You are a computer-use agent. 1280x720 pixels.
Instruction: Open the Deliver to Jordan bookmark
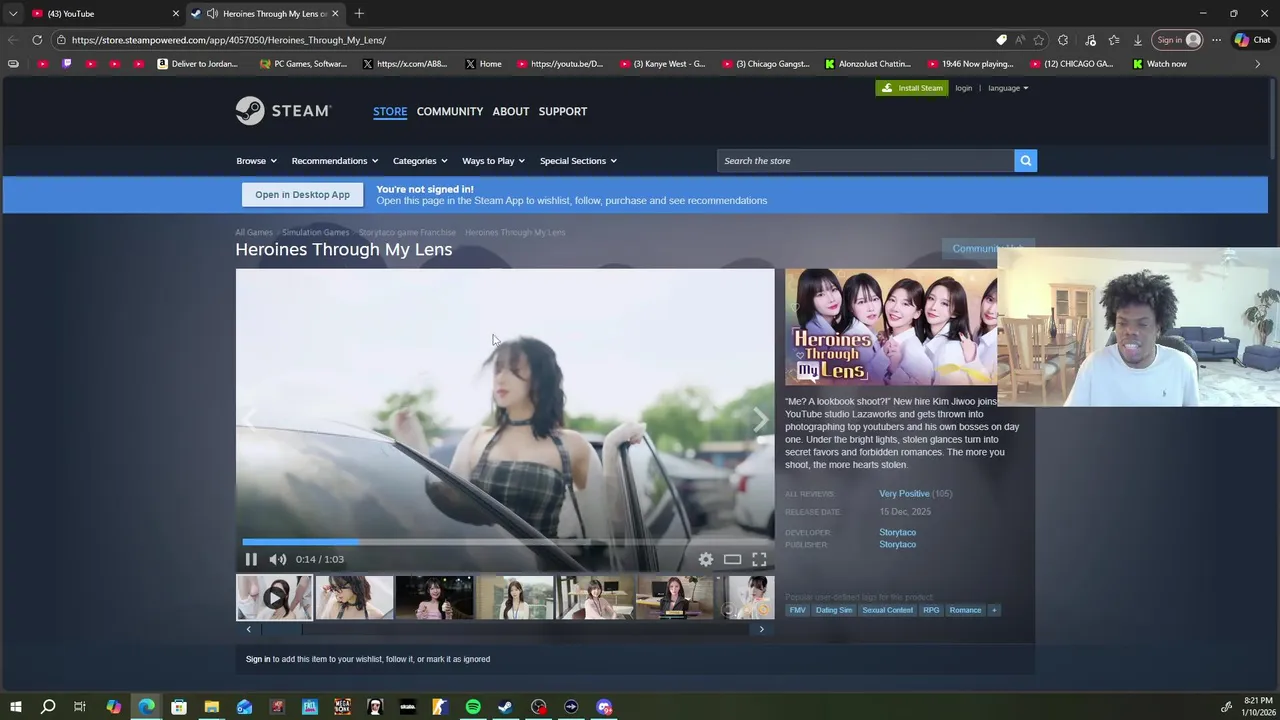(197, 64)
